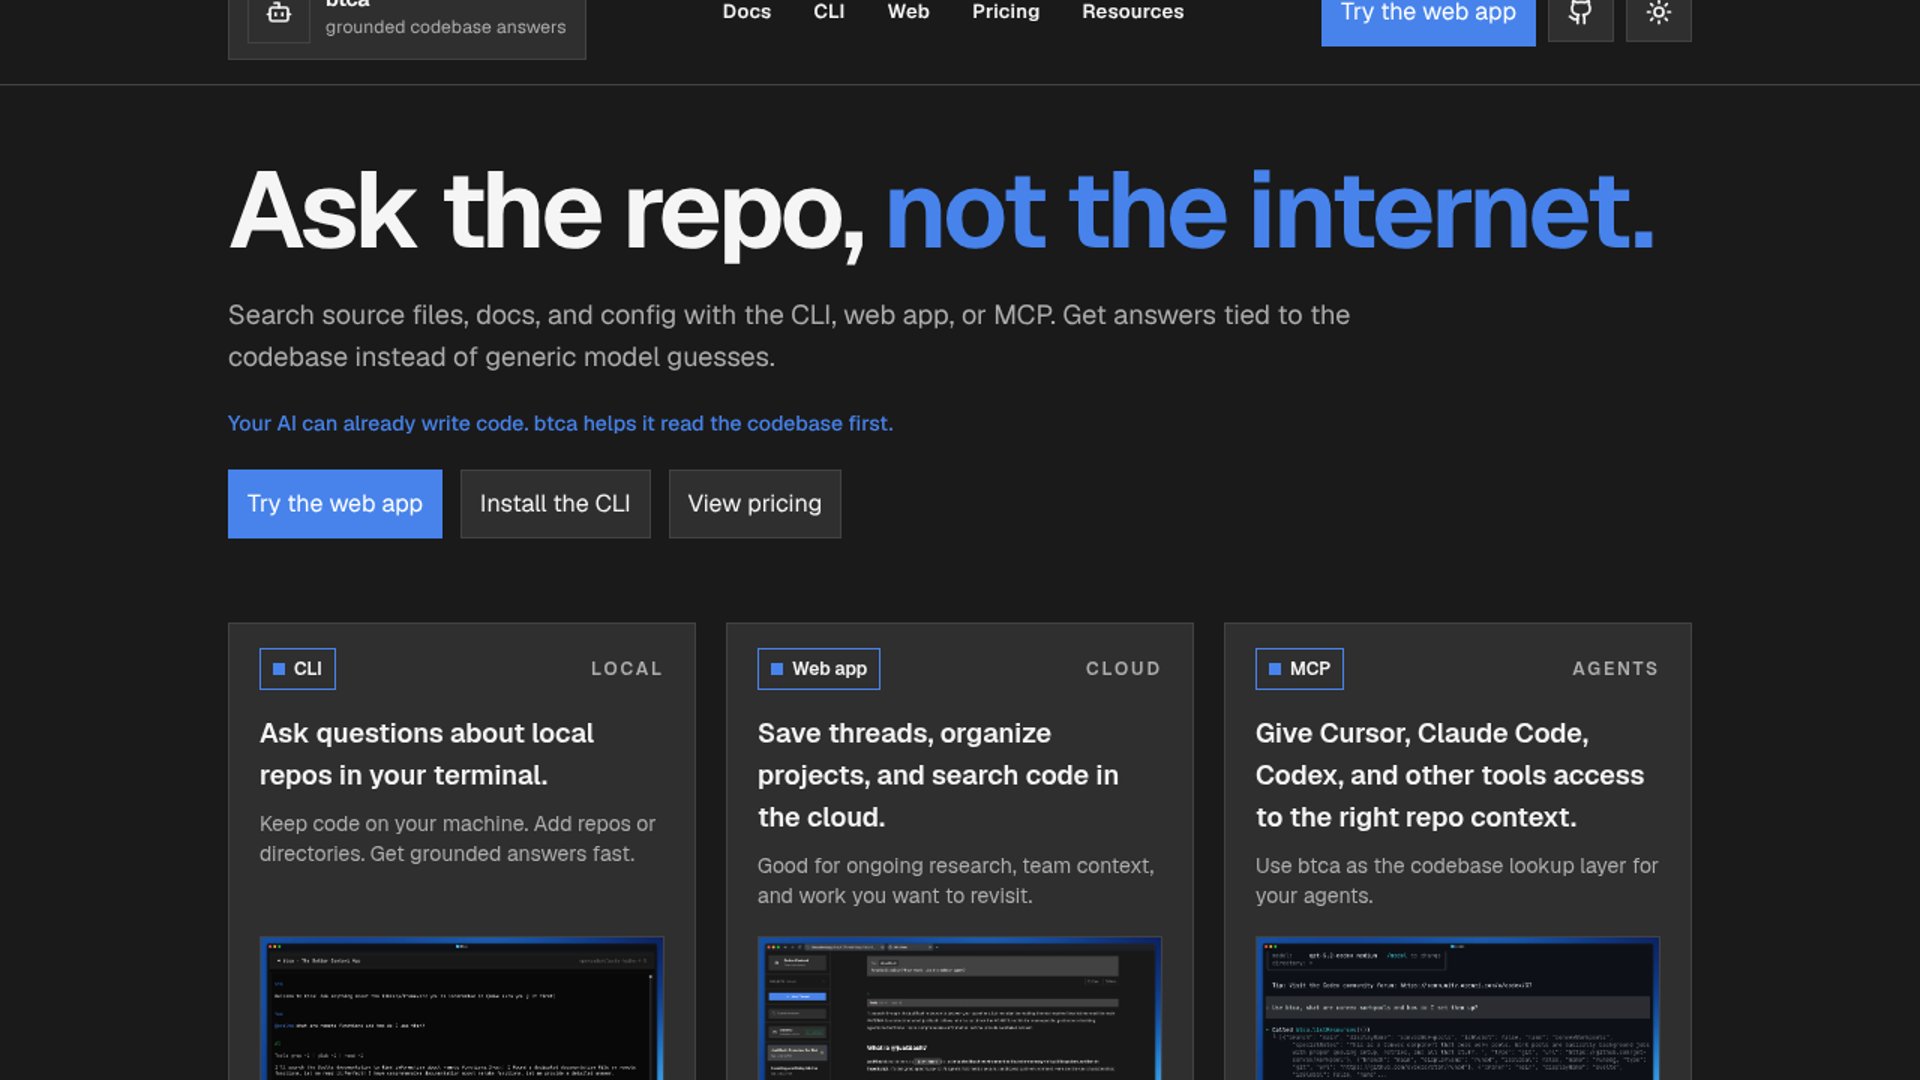1920x1080 pixels.
Task: Select the View pricing button
Action: 754,504
